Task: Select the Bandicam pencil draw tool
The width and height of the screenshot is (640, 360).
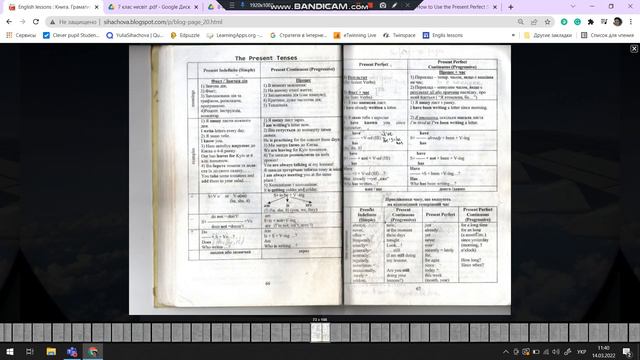Action: 395,5
